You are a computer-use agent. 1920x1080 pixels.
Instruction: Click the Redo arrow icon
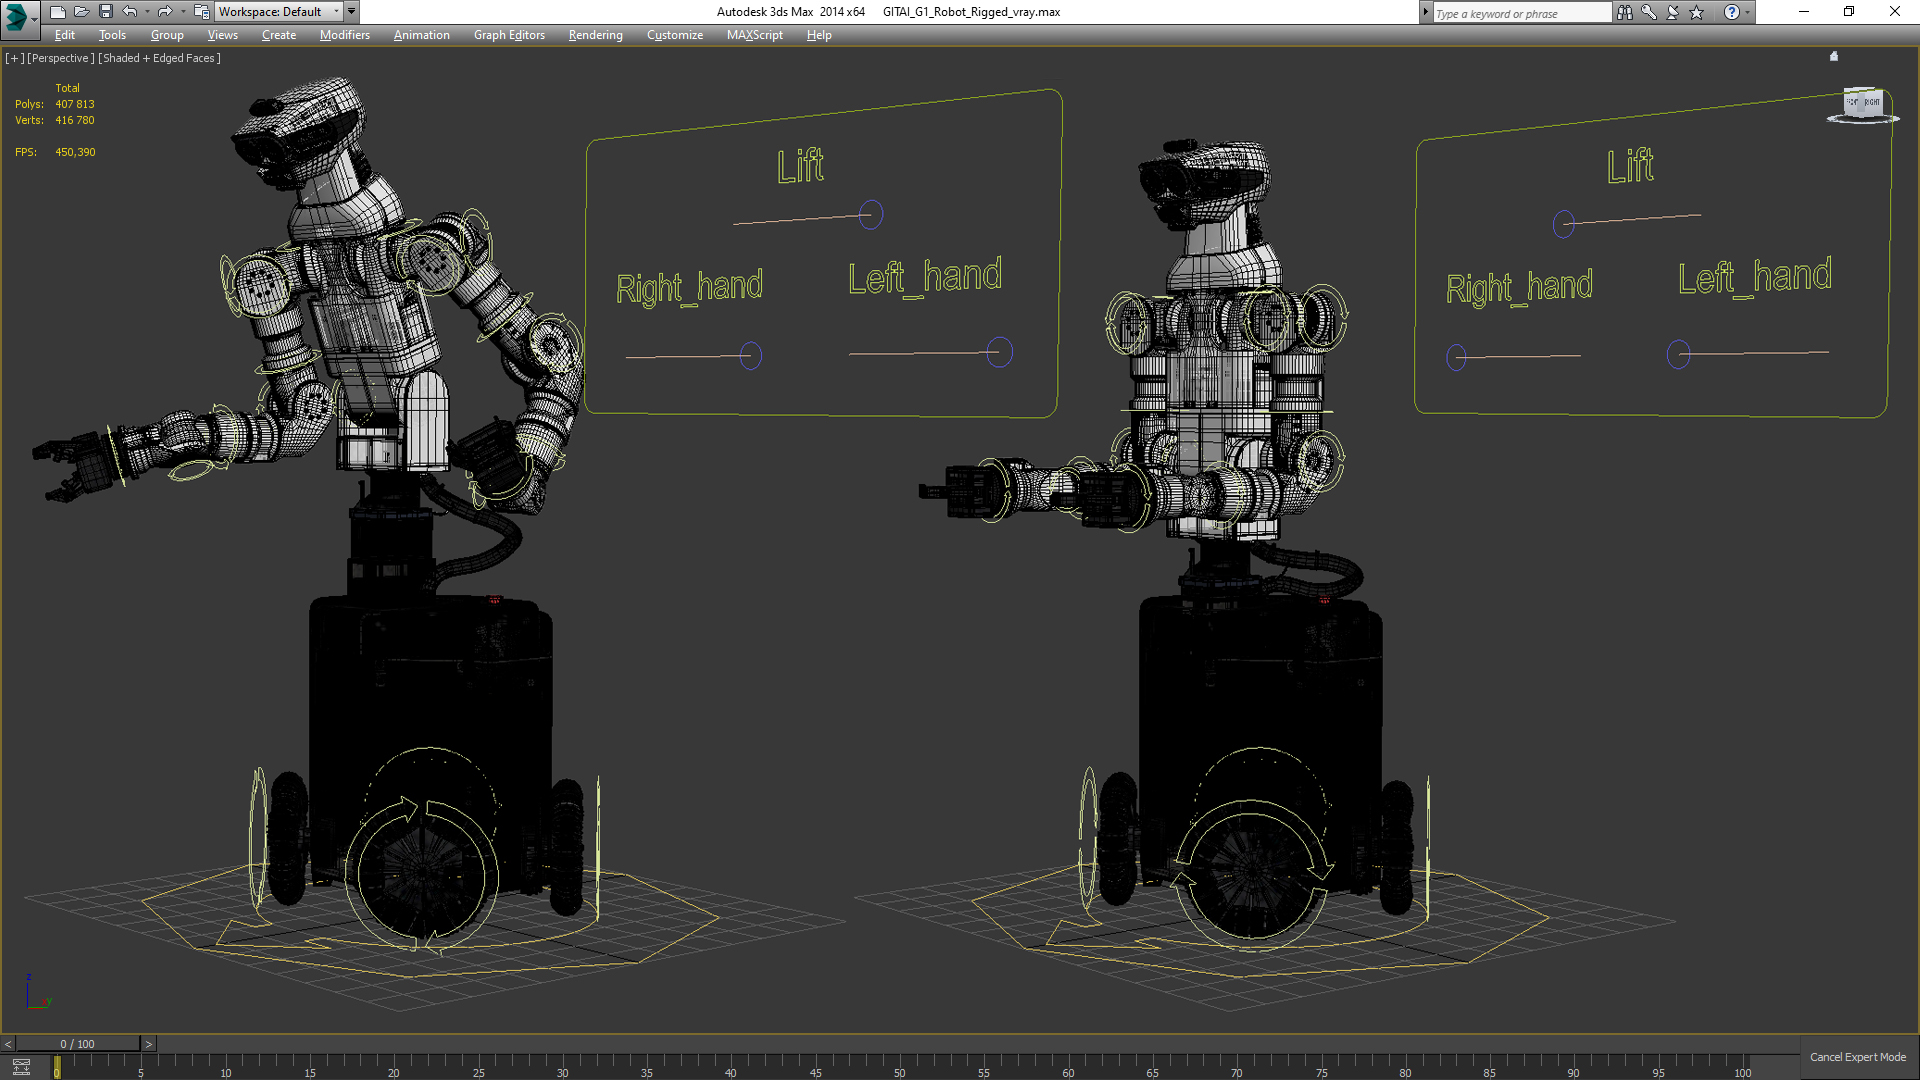point(165,12)
